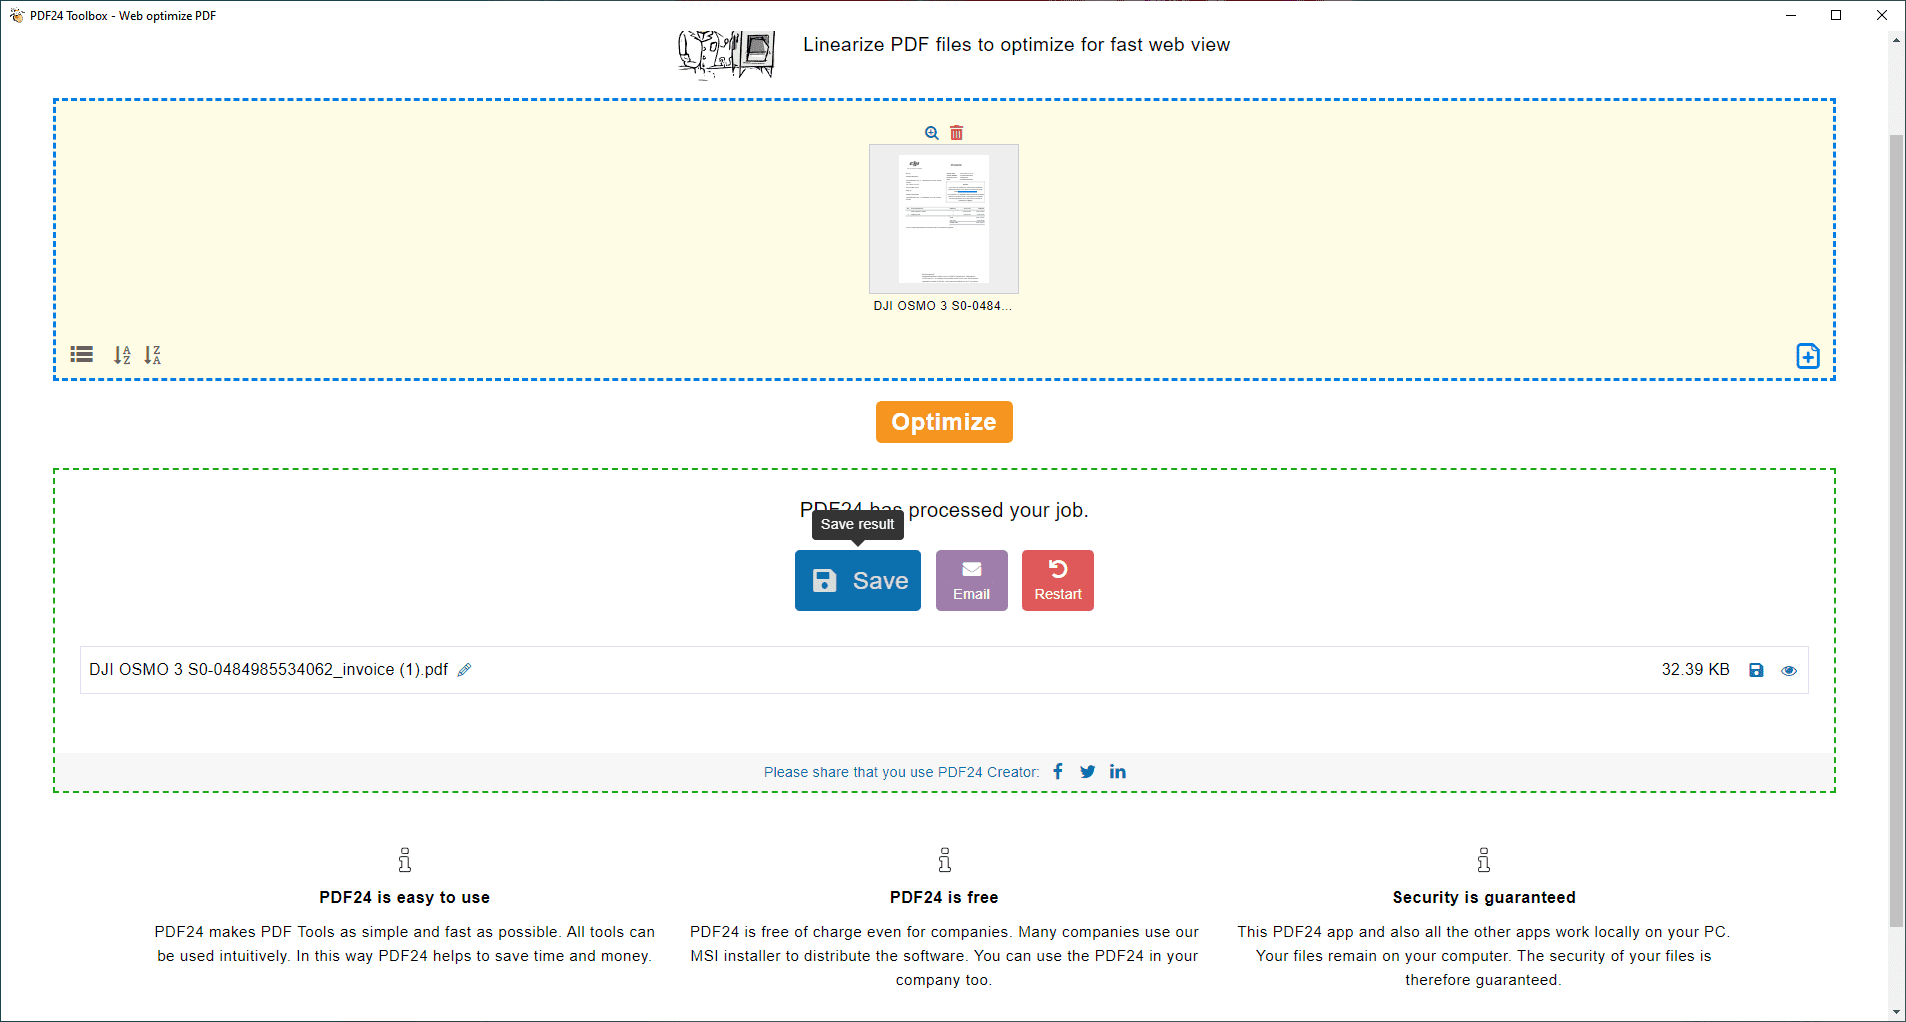Email the processed PDF
Image resolution: width=1906 pixels, height=1022 pixels.
click(x=972, y=581)
